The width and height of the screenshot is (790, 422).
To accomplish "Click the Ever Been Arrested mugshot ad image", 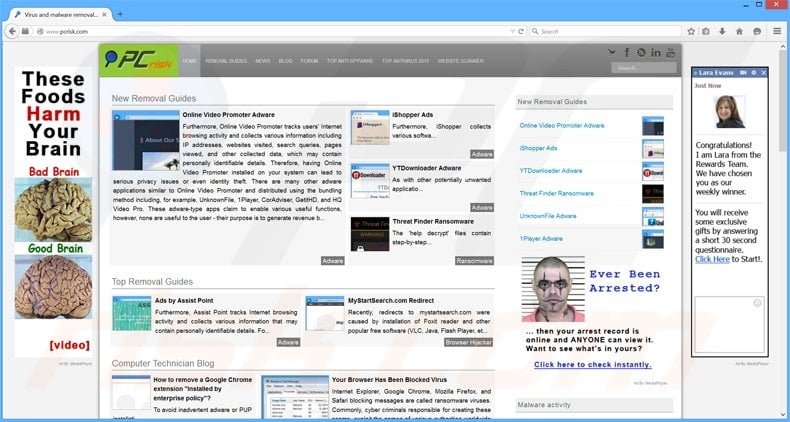I will 553,289.
